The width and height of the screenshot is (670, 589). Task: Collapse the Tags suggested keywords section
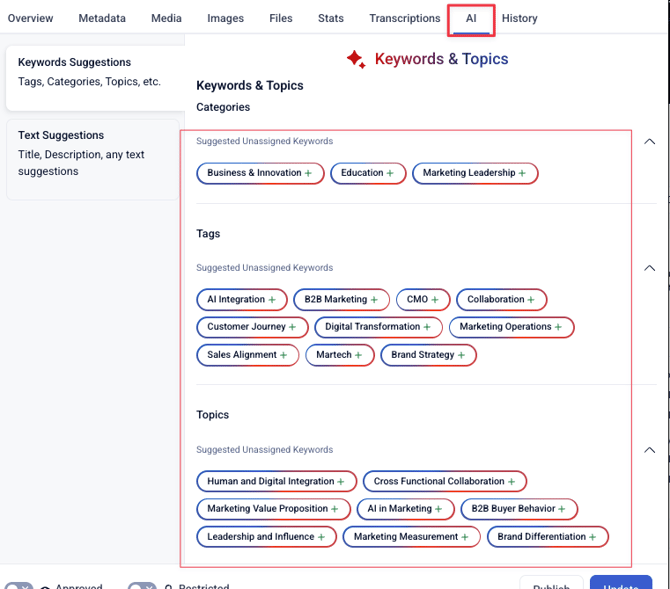[649, 268]
